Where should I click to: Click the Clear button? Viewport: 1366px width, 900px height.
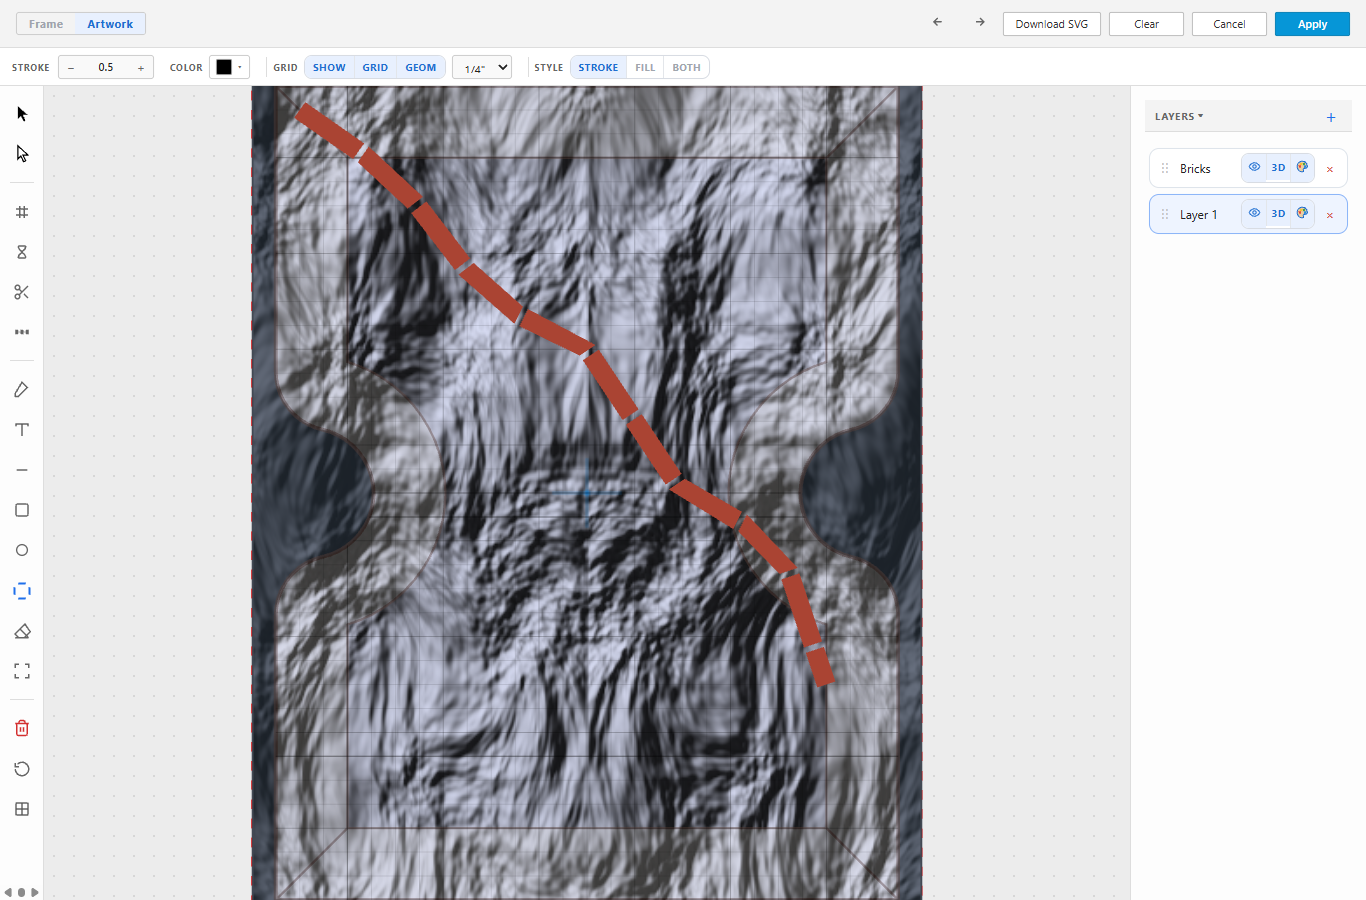(1146, 24)
